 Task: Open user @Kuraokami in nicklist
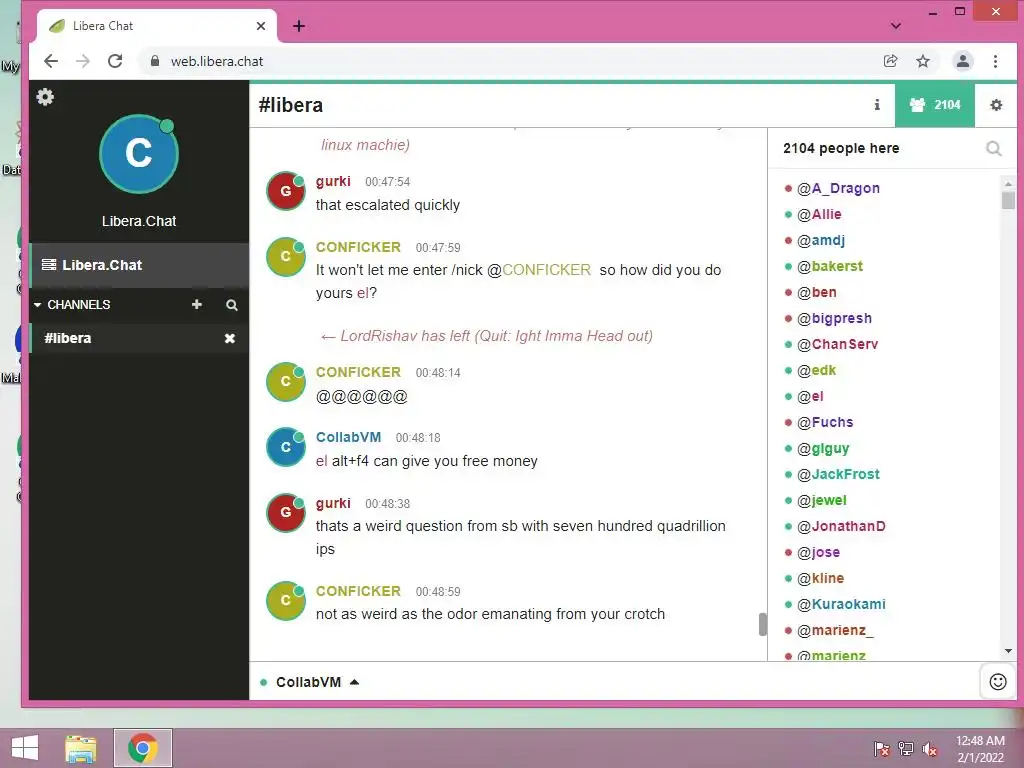841,604
